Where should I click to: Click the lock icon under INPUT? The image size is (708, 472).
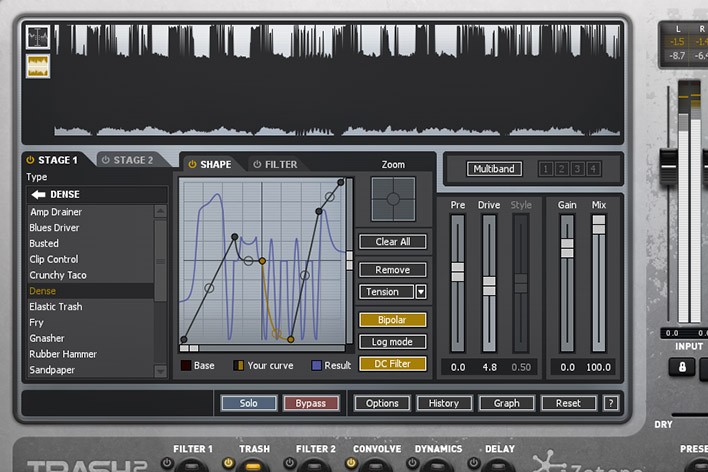(682, 366)
